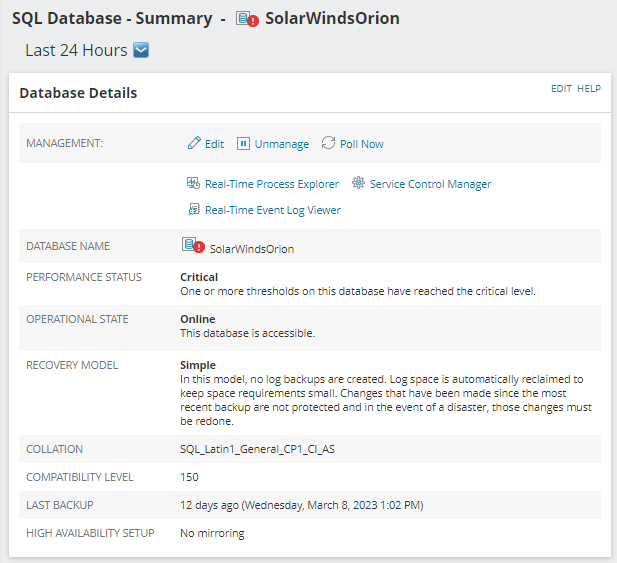
Task: Click the No mirroring value
Action: tap(212, 533)
